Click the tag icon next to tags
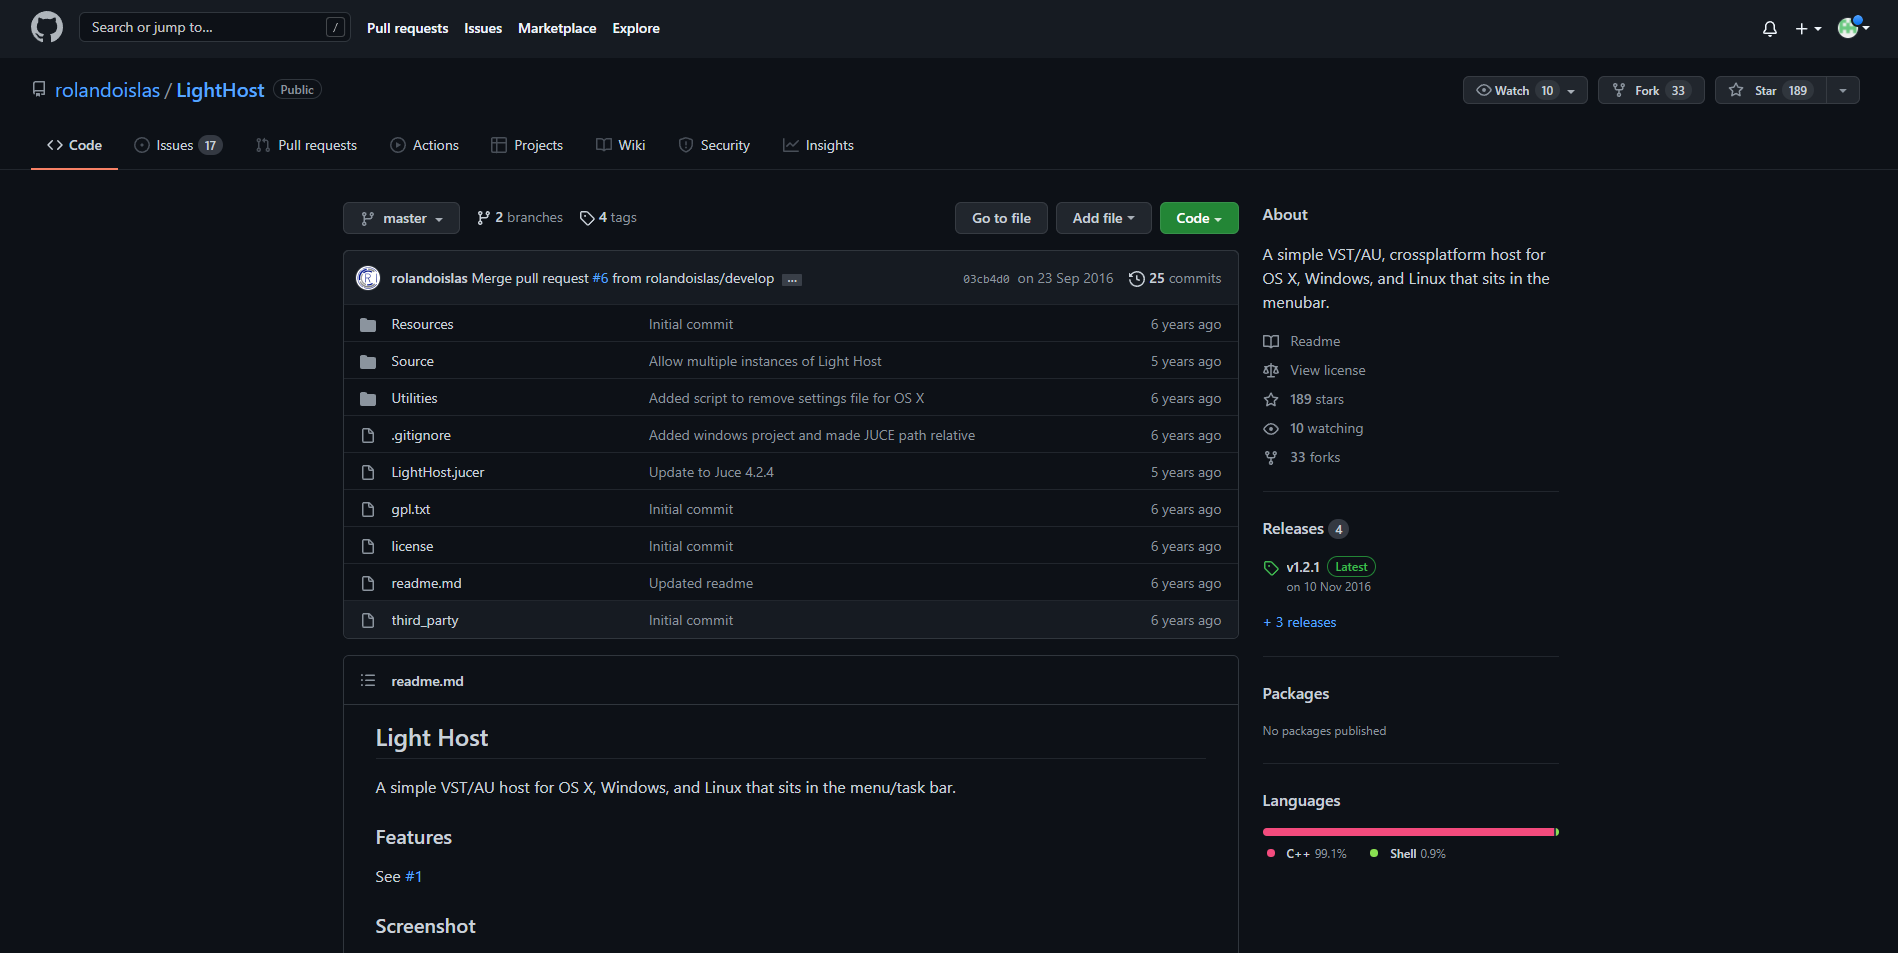 coord(587,218)
